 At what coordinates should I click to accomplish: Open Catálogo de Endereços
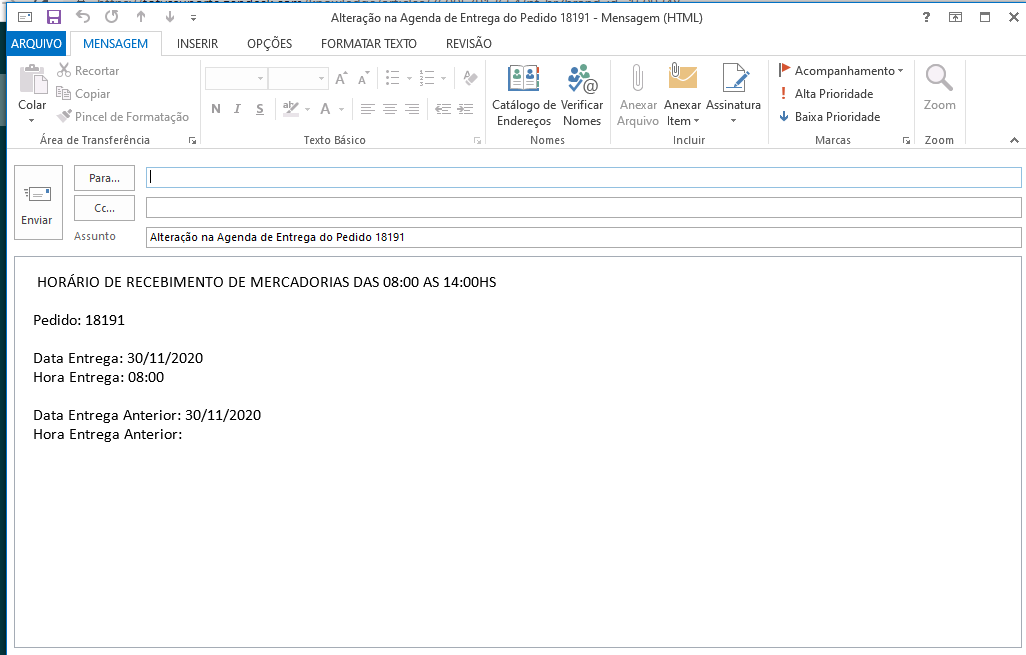[523, 96]
